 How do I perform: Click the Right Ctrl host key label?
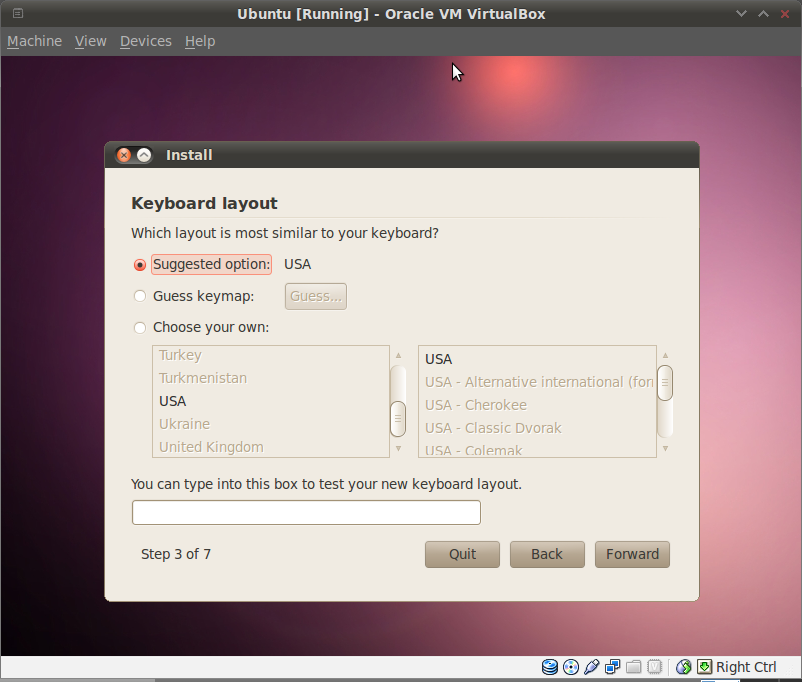746,667
